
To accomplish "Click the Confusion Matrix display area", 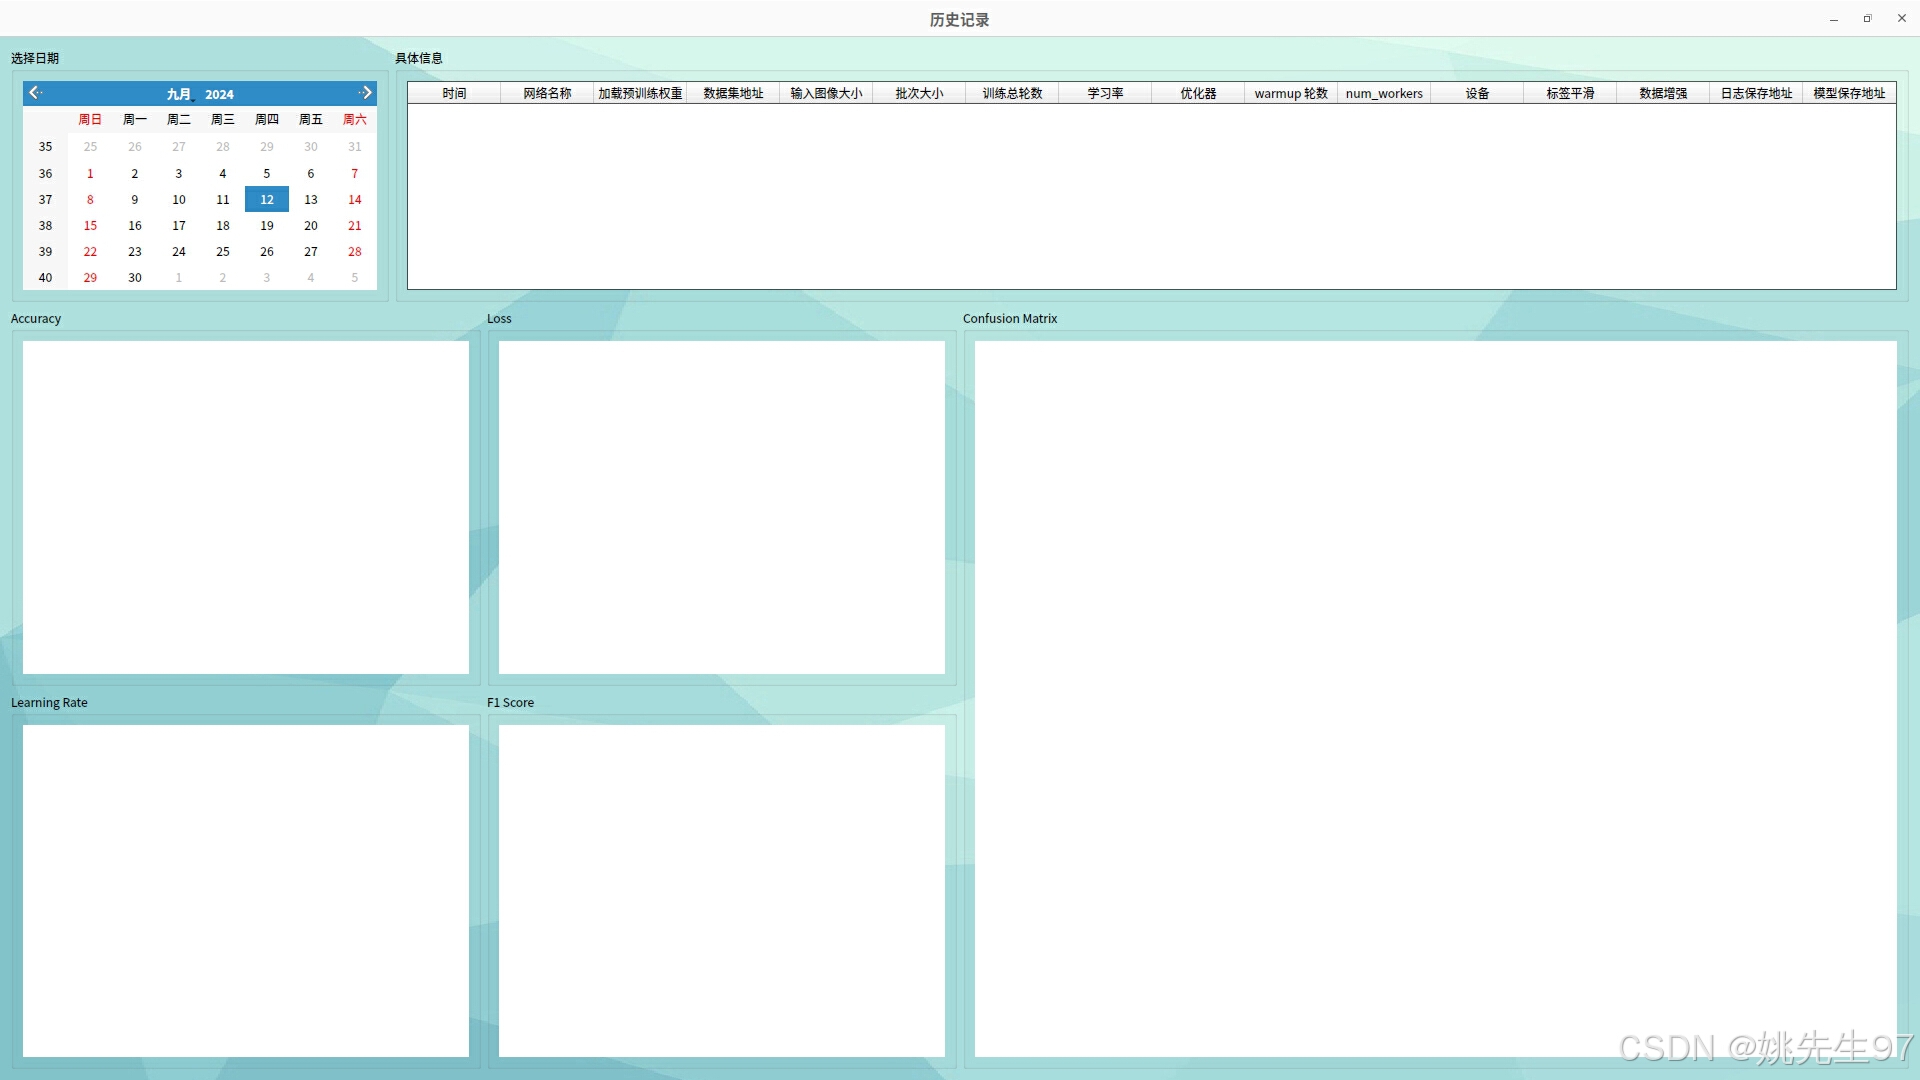I will 1435,698.
